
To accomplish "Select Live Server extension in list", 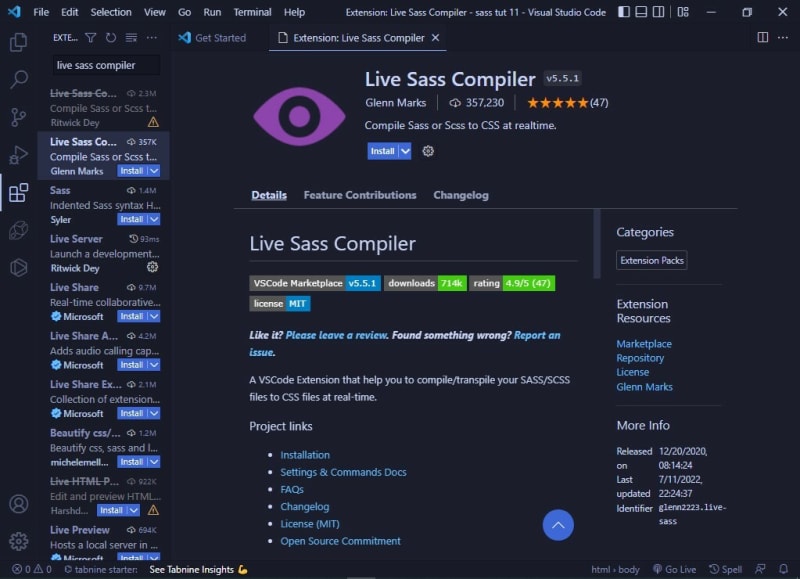I will click(x=104, y=253).
